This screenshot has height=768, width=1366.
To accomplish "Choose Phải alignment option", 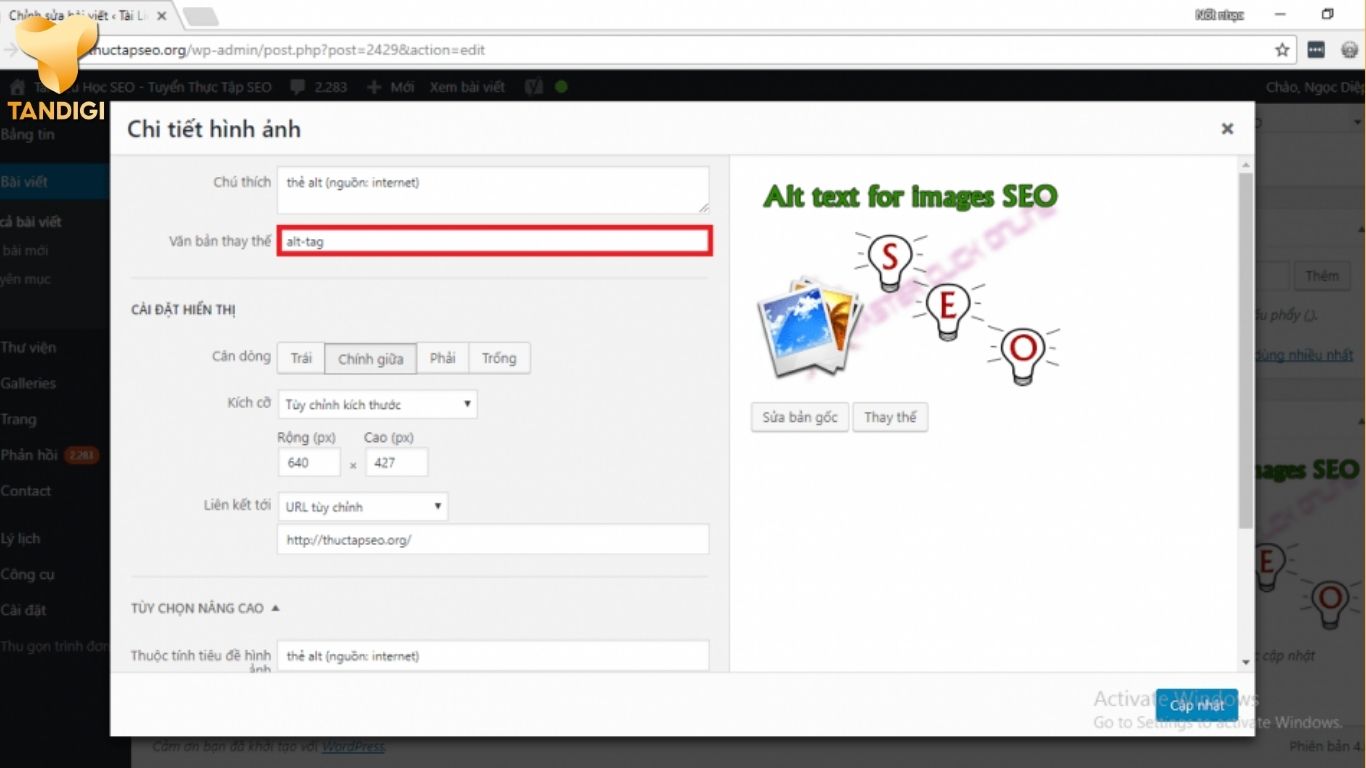I will [443, 358].
